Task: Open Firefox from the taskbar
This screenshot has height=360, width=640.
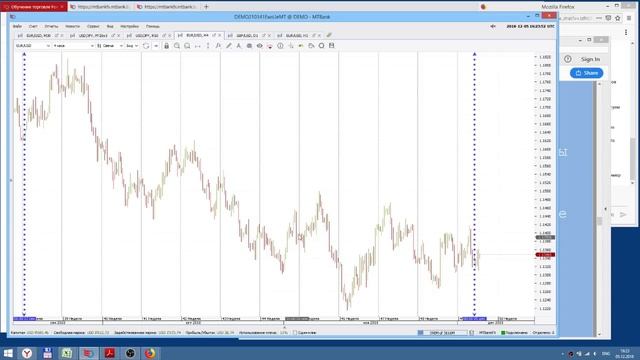Action: point(150,353)
